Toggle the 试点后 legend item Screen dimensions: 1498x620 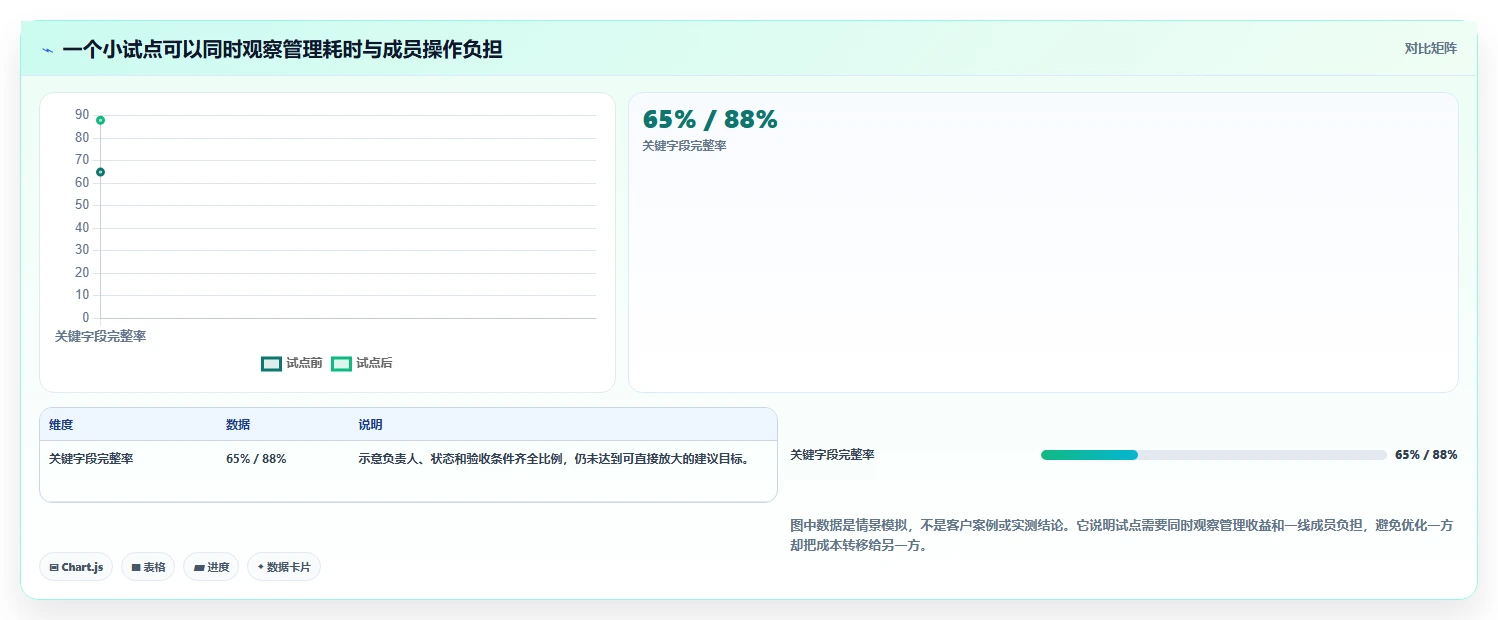(362, 363)
